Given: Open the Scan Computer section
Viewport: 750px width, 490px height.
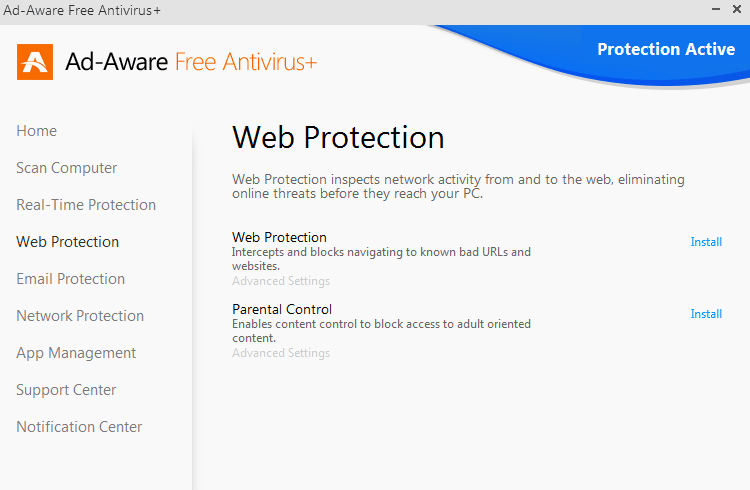Looking at the screenshot, I should [x=66, y=168].
